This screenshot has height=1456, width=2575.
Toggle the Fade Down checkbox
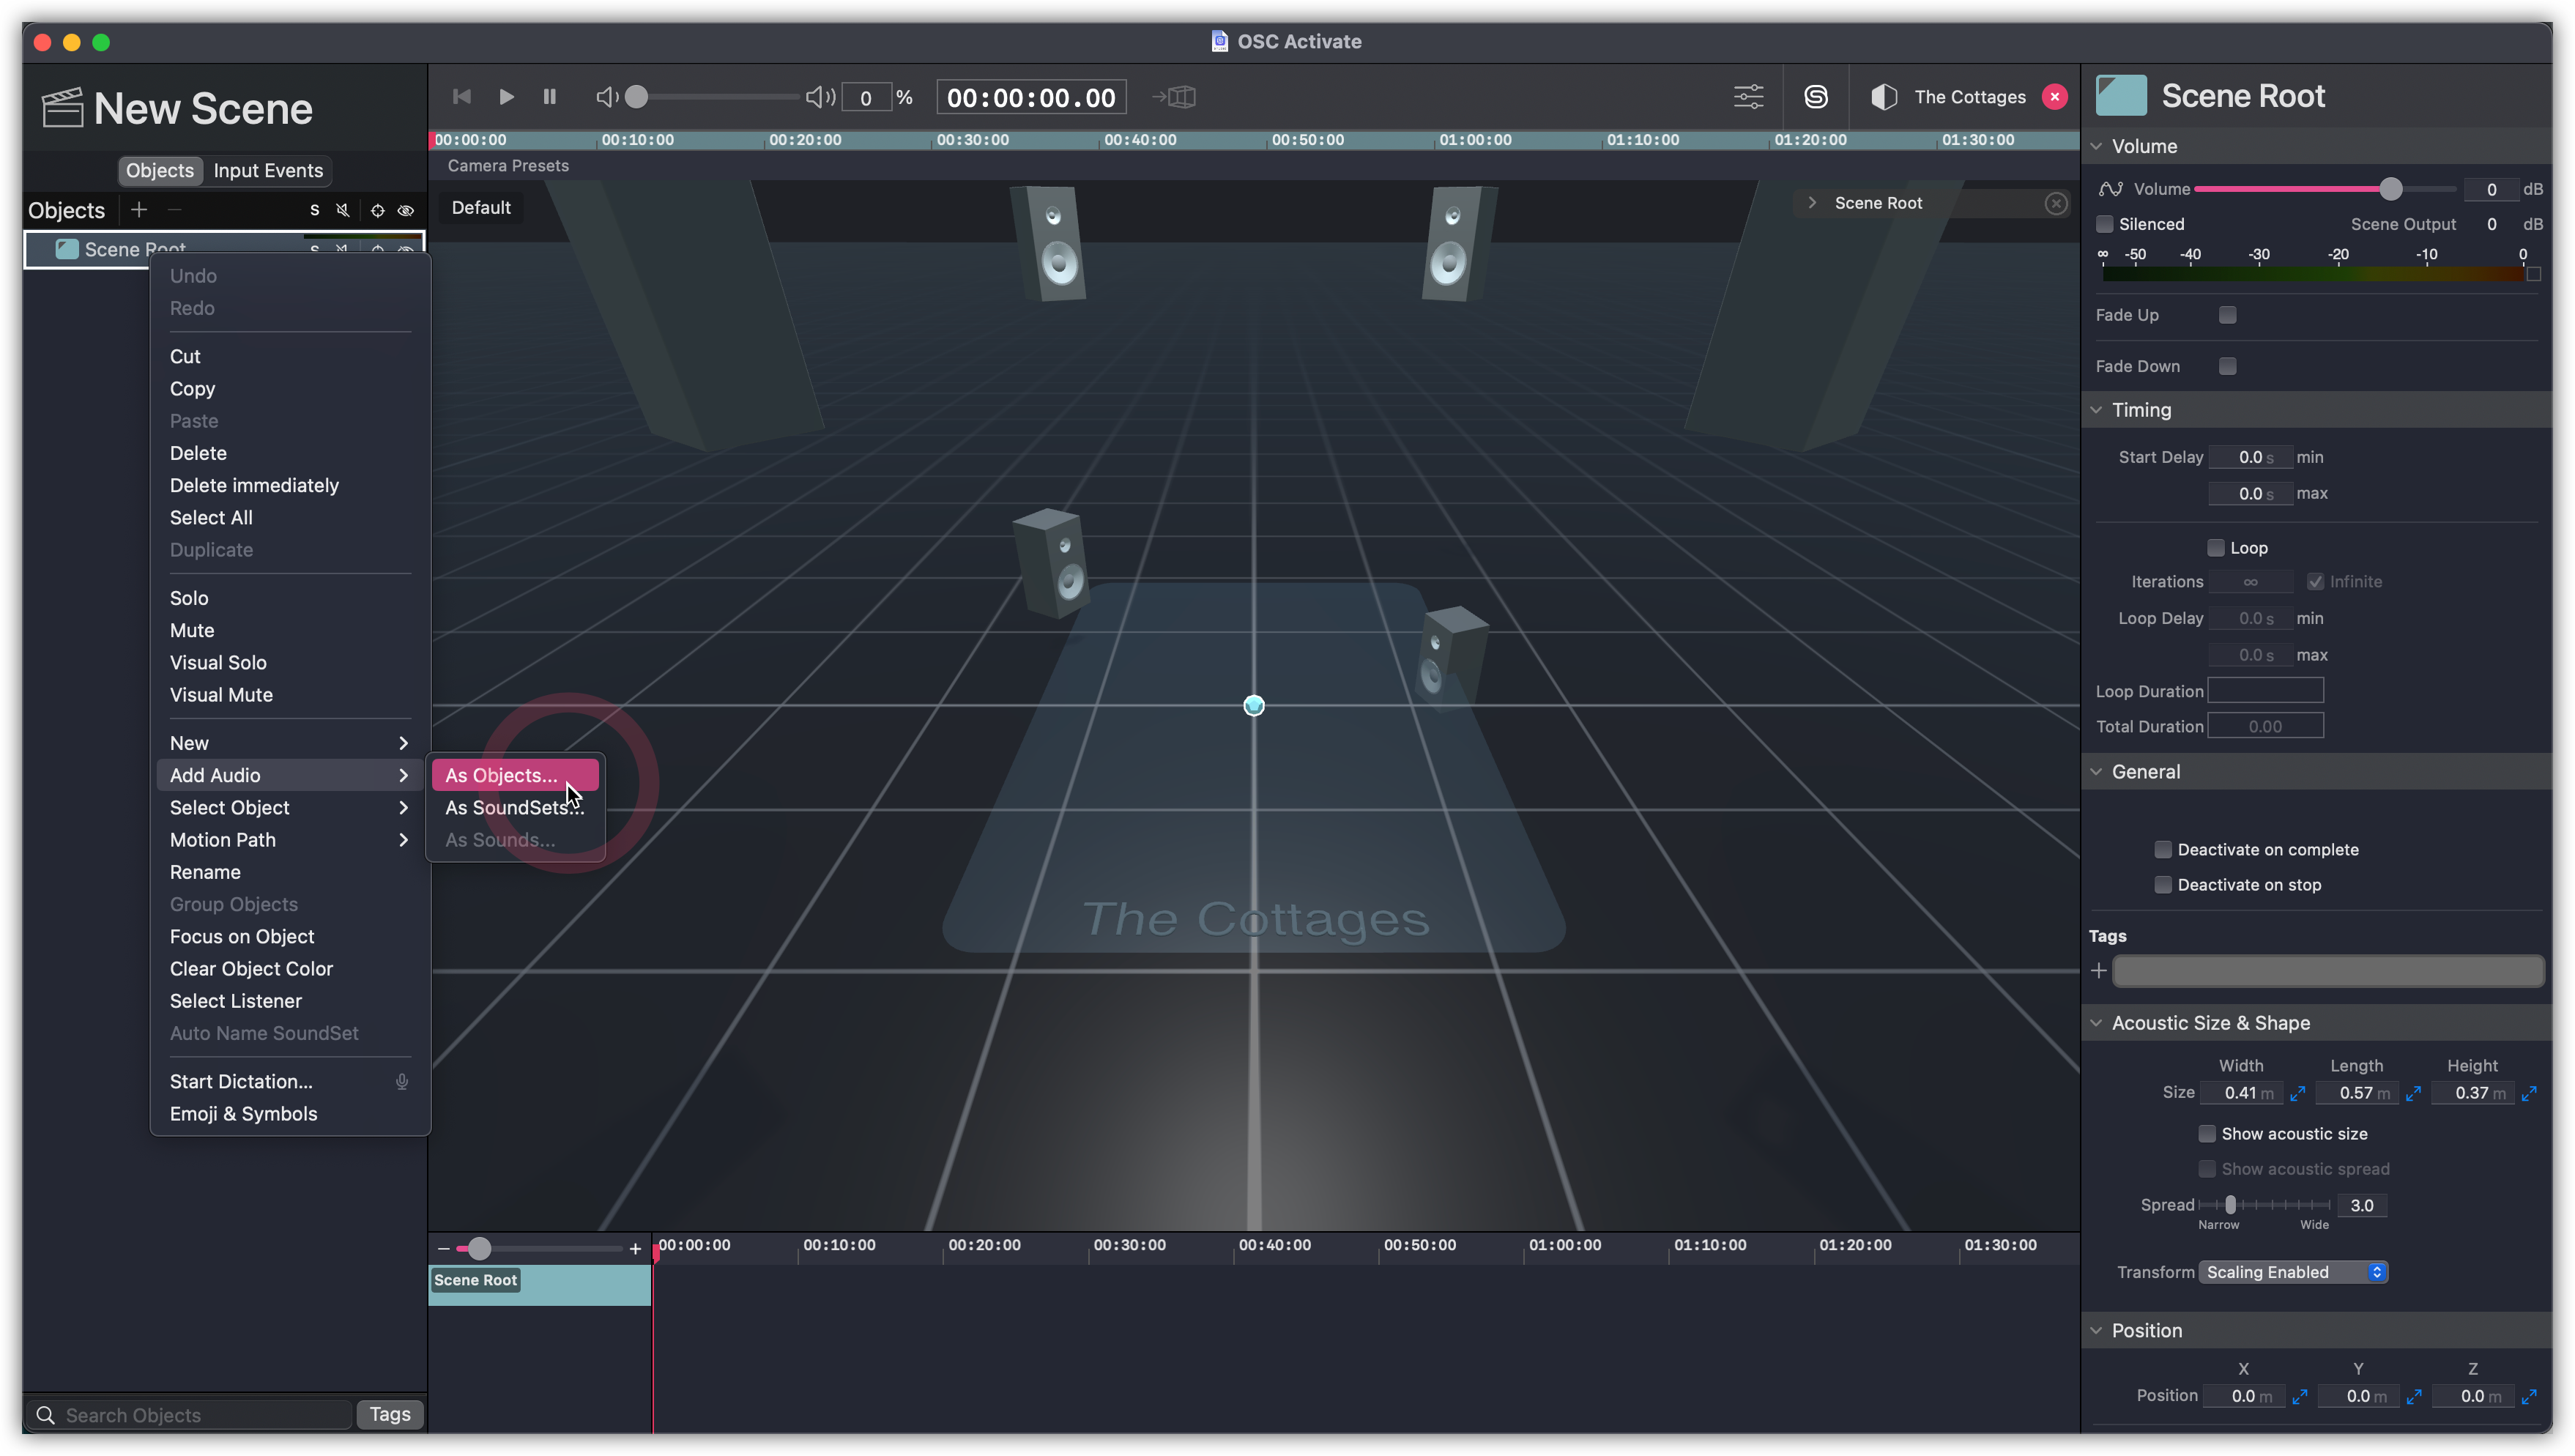[2228, 366]
